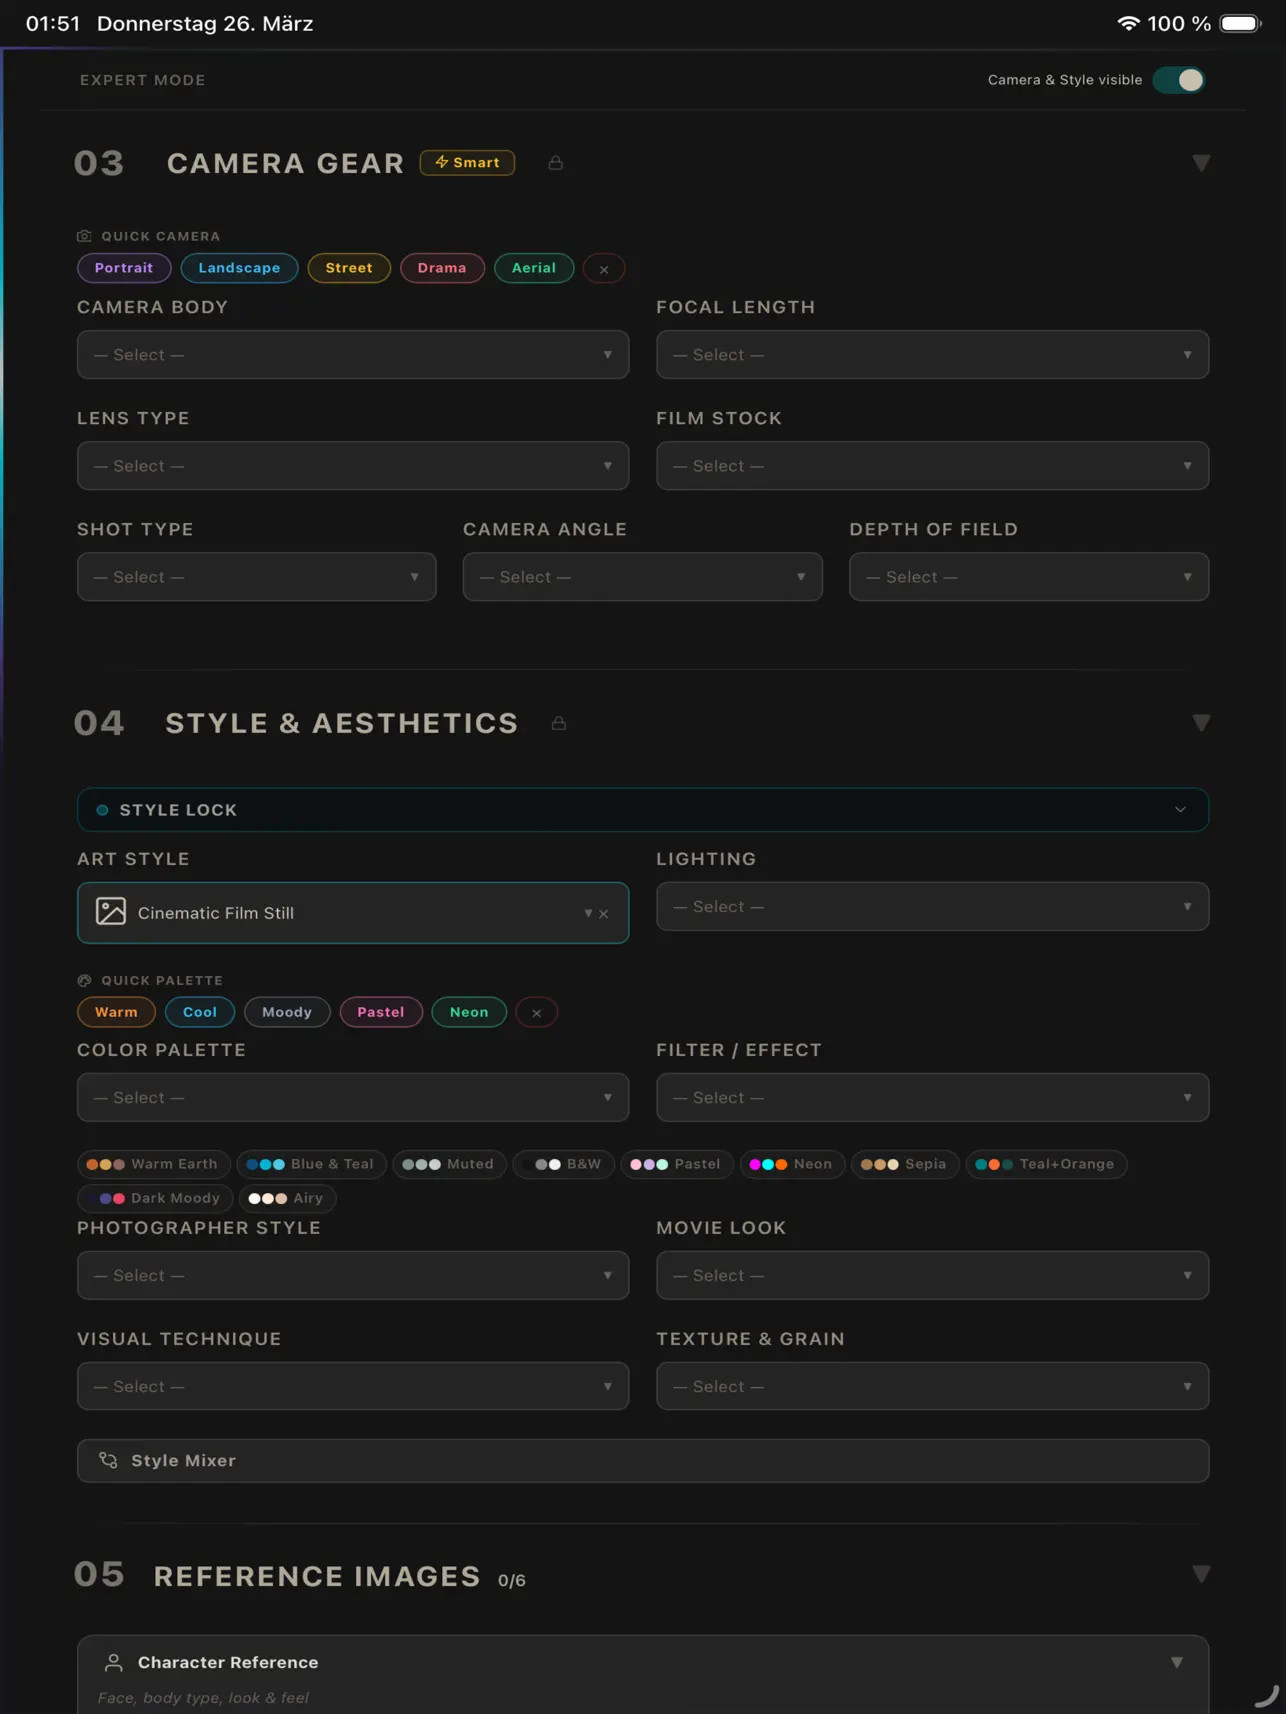Toggle Camera & Style visible switch

[1179, 80]
